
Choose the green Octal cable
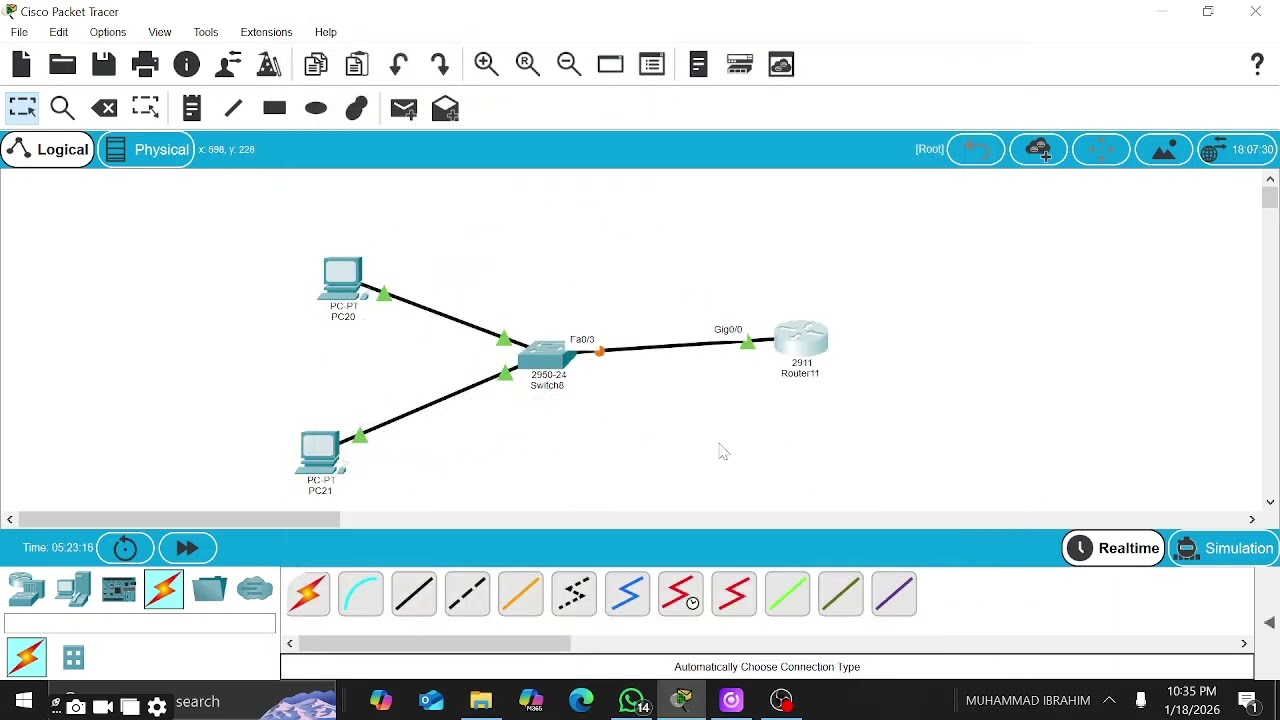tap(788, 594)
